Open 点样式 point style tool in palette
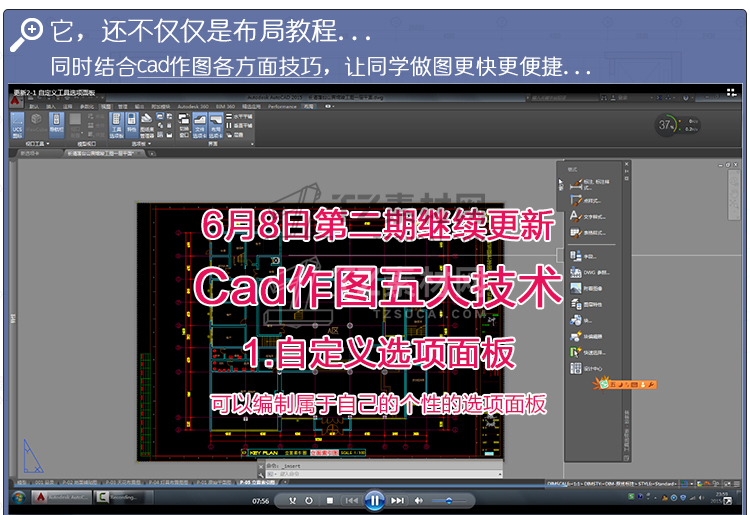The height and width of the screenshot is (515, 750). (586, 200)
